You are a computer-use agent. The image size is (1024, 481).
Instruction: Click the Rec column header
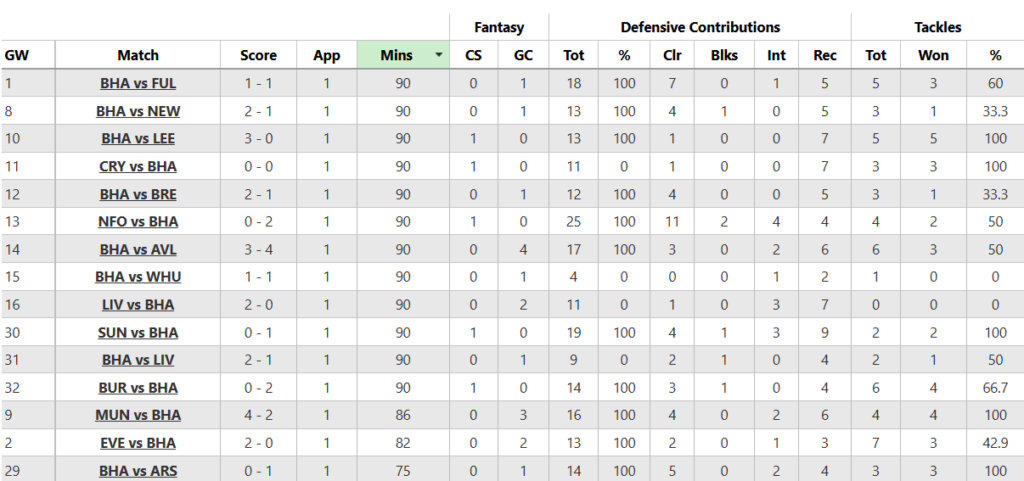(825, 55)
